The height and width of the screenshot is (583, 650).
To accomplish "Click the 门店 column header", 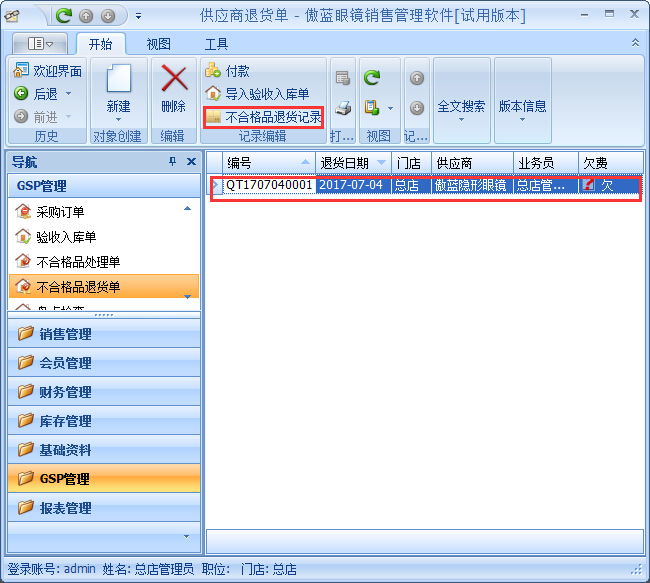I will pos(411,163).
